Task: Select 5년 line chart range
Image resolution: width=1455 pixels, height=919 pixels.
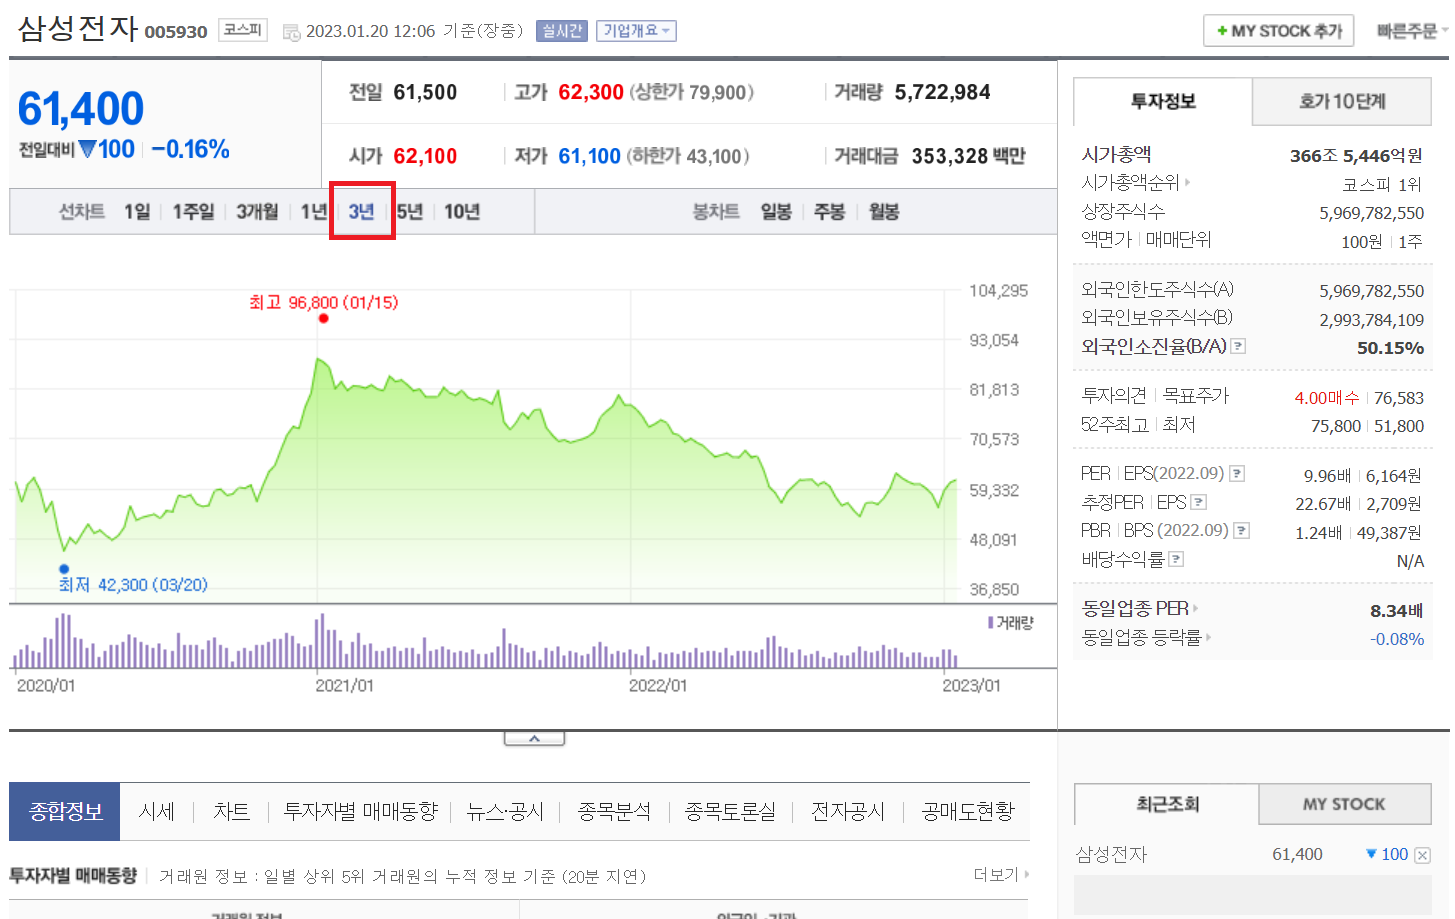Action: tap(409, 212)
